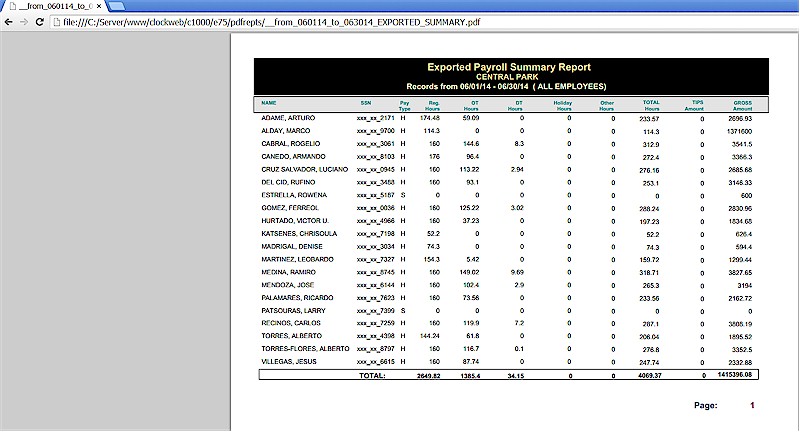Click the Page number label
This screenshot has height=432, width=800.
point(706,406)
